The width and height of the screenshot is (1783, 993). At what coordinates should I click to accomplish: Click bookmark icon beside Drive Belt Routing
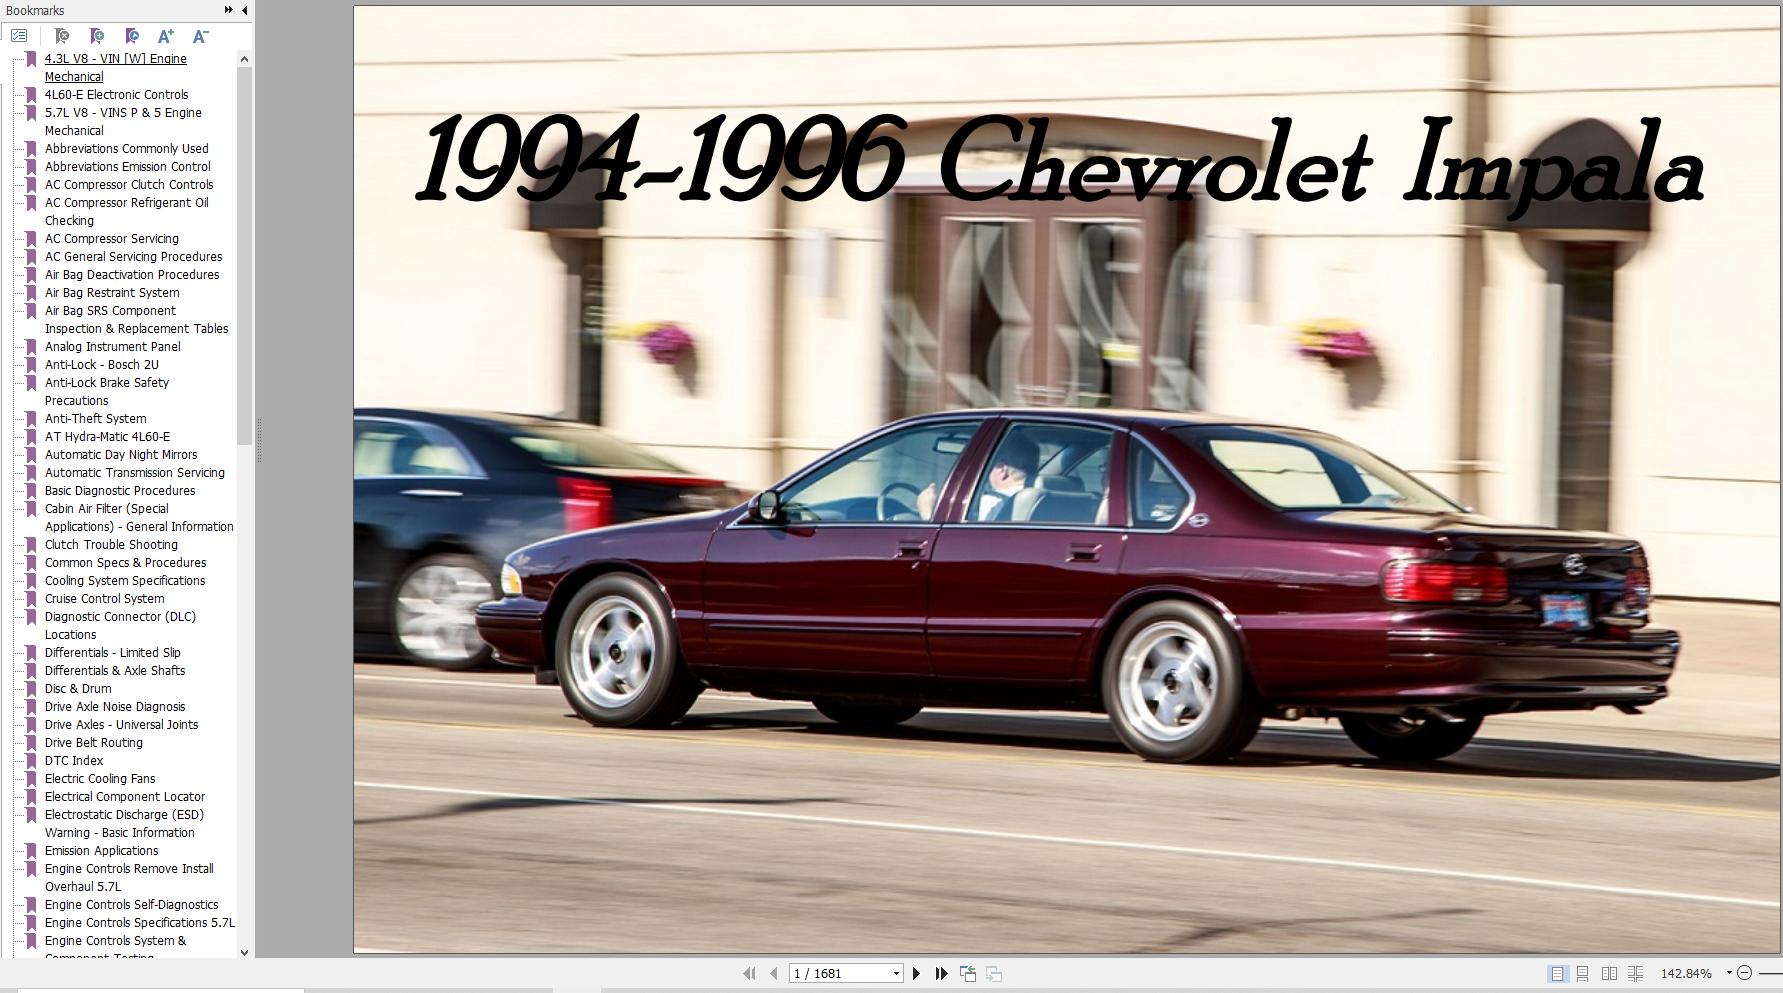click(x=31, y=742)
